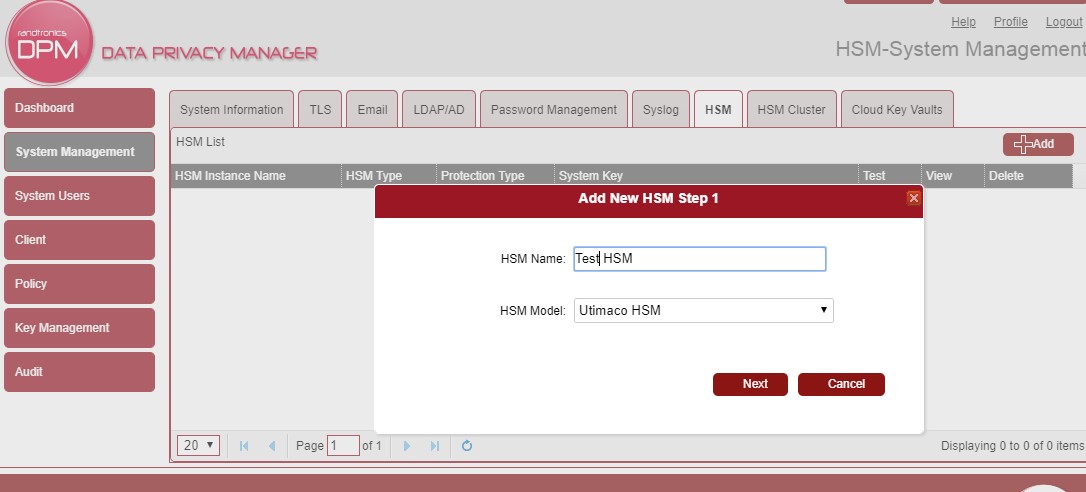Click the Add HSM button
Image resolution: width=1086 pixels, height=492 pixels.
coord(1038,144)
